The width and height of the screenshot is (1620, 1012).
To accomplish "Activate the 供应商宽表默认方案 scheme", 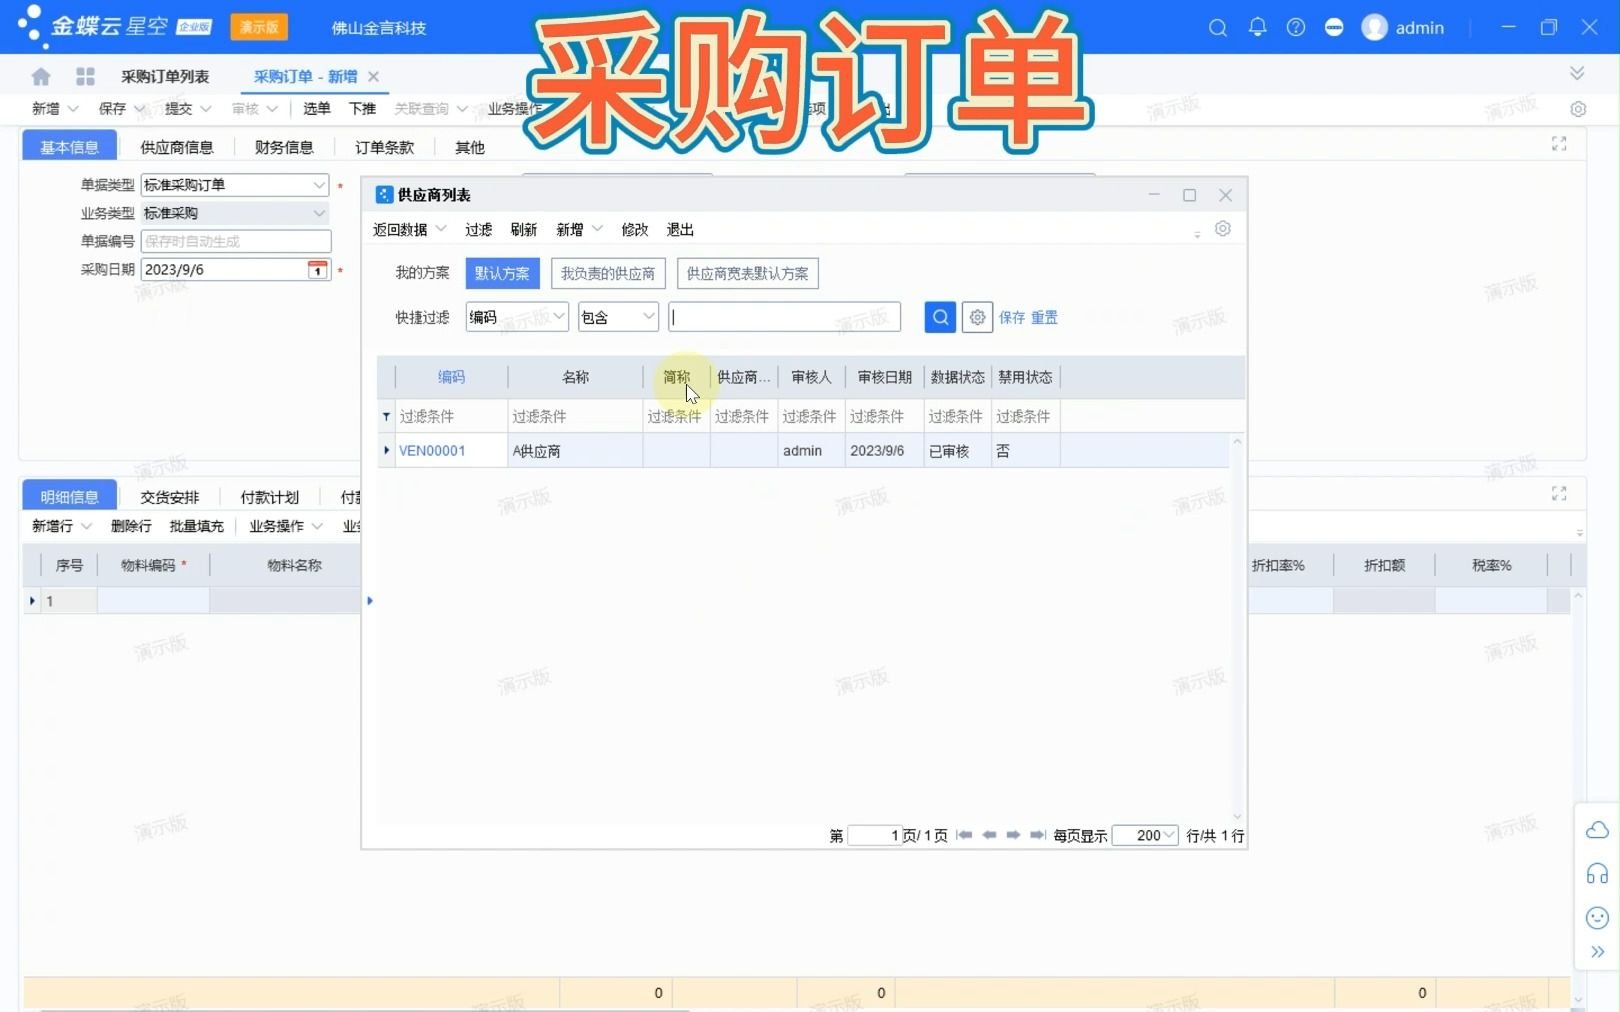I will click(x=747, y=273).
